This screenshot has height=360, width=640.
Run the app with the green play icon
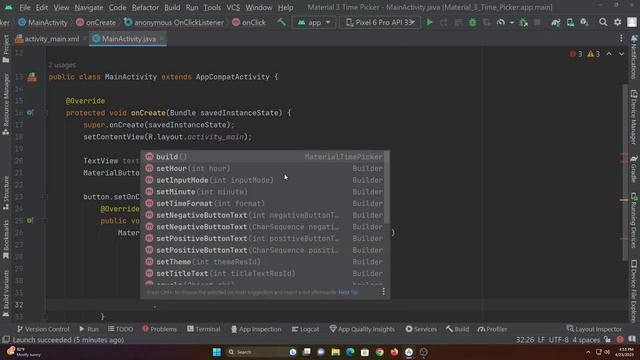[429, 22]
